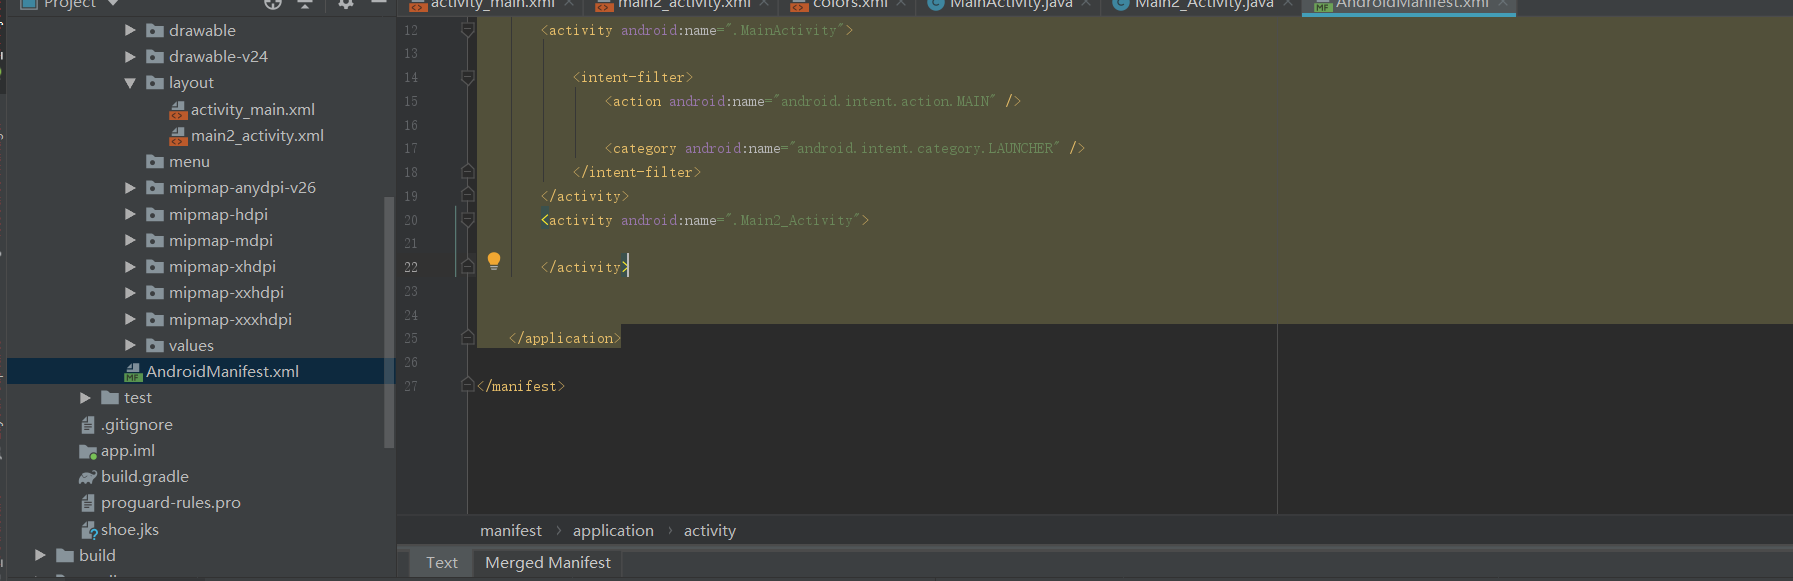Click the yellow lightbulb quick-fix icon
The height and width of the screenshot is (581, 1793).
click(x=494, y=261)
